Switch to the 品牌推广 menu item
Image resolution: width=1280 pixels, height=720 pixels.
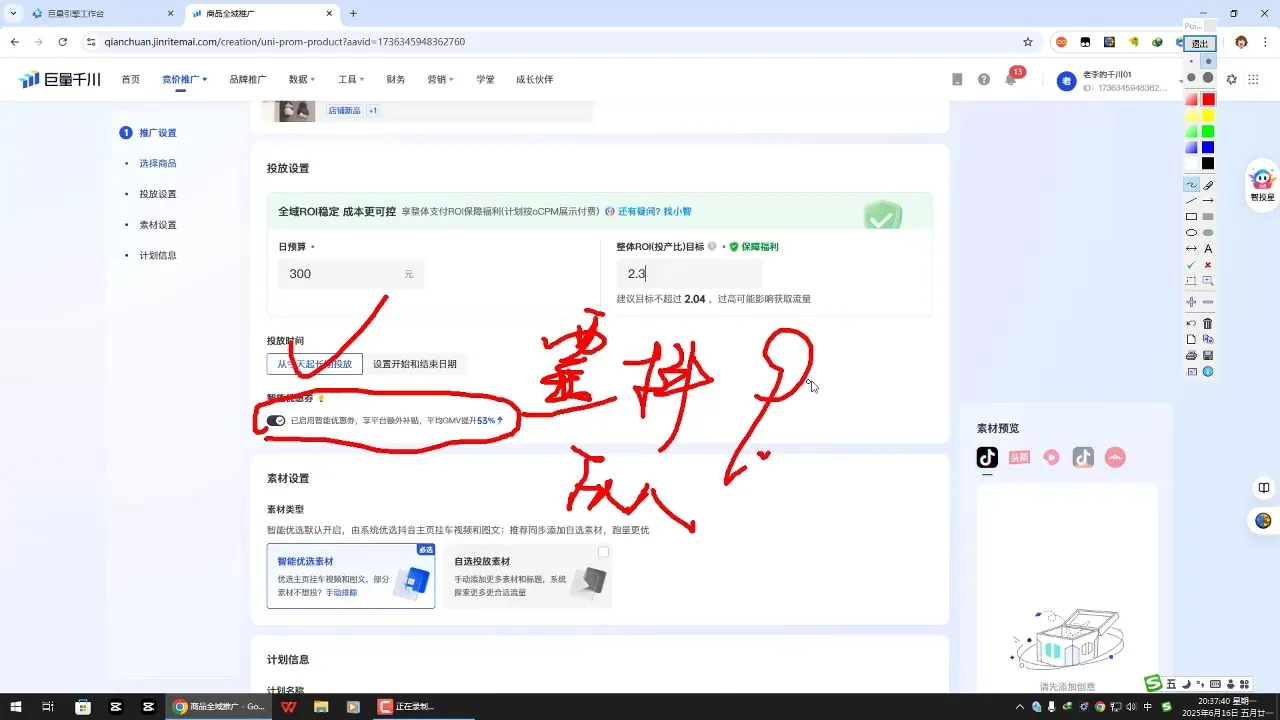[249, 79]
